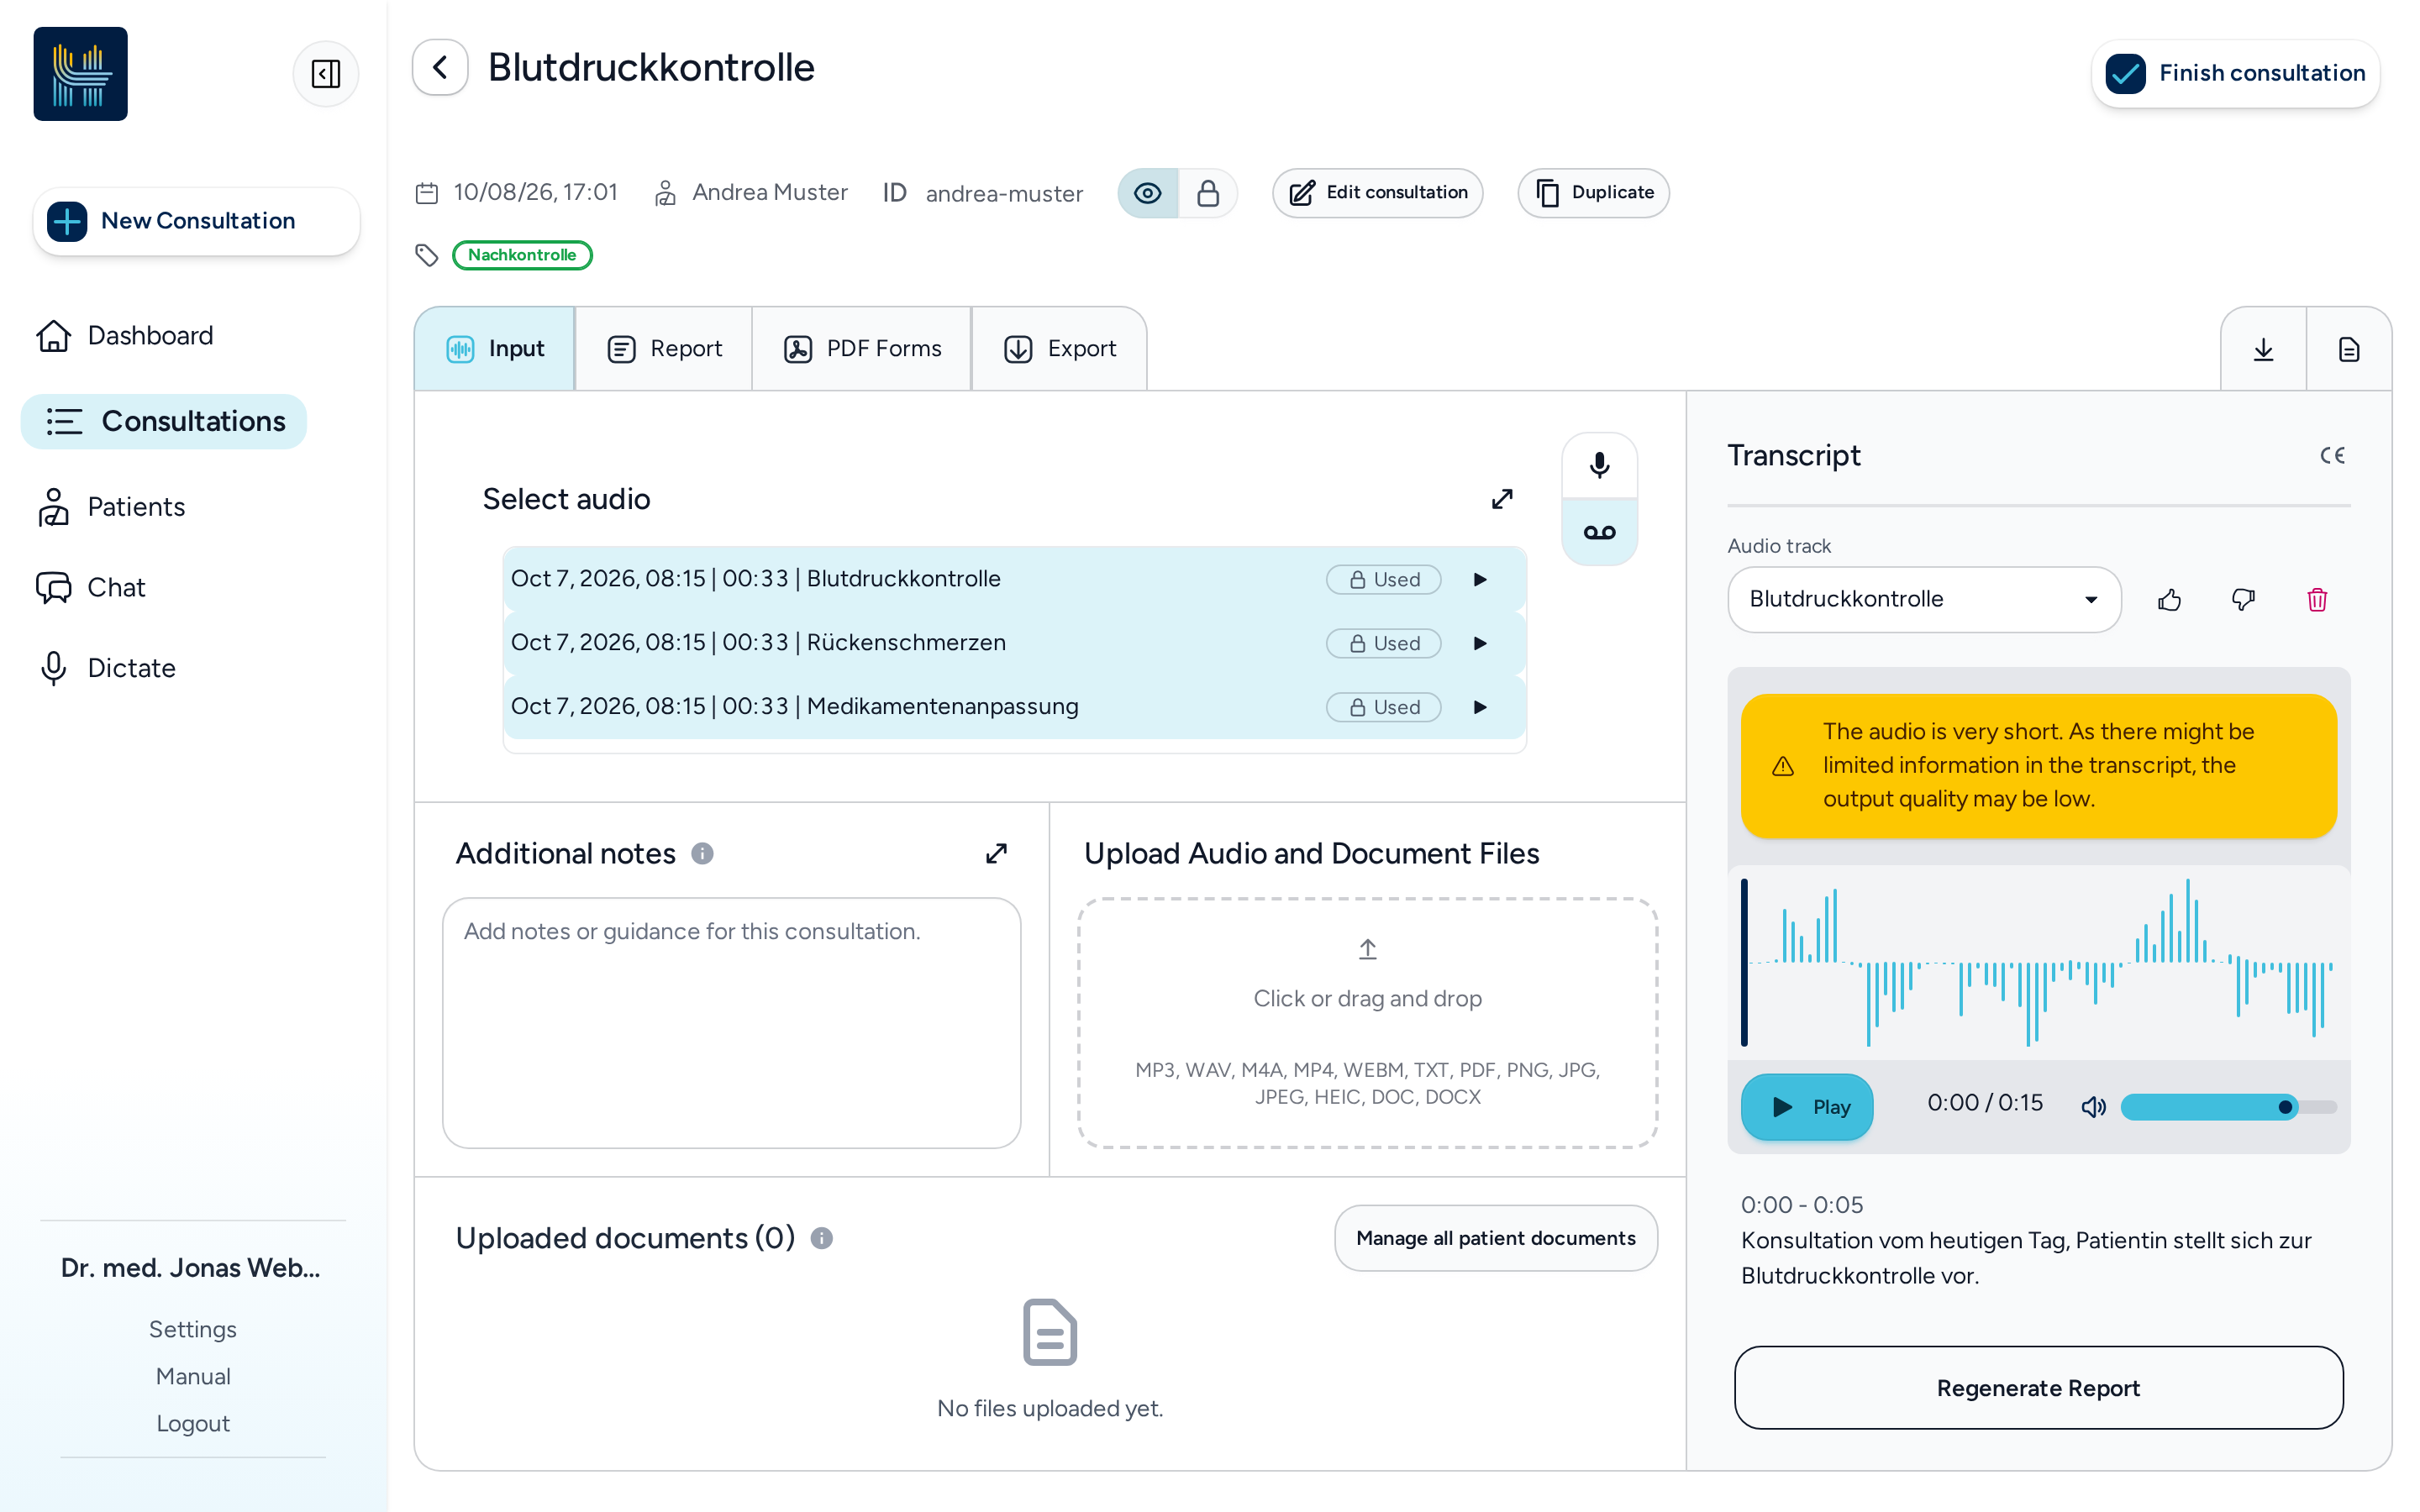Open the Export tab
2420x1512 pixels.
1060,349
